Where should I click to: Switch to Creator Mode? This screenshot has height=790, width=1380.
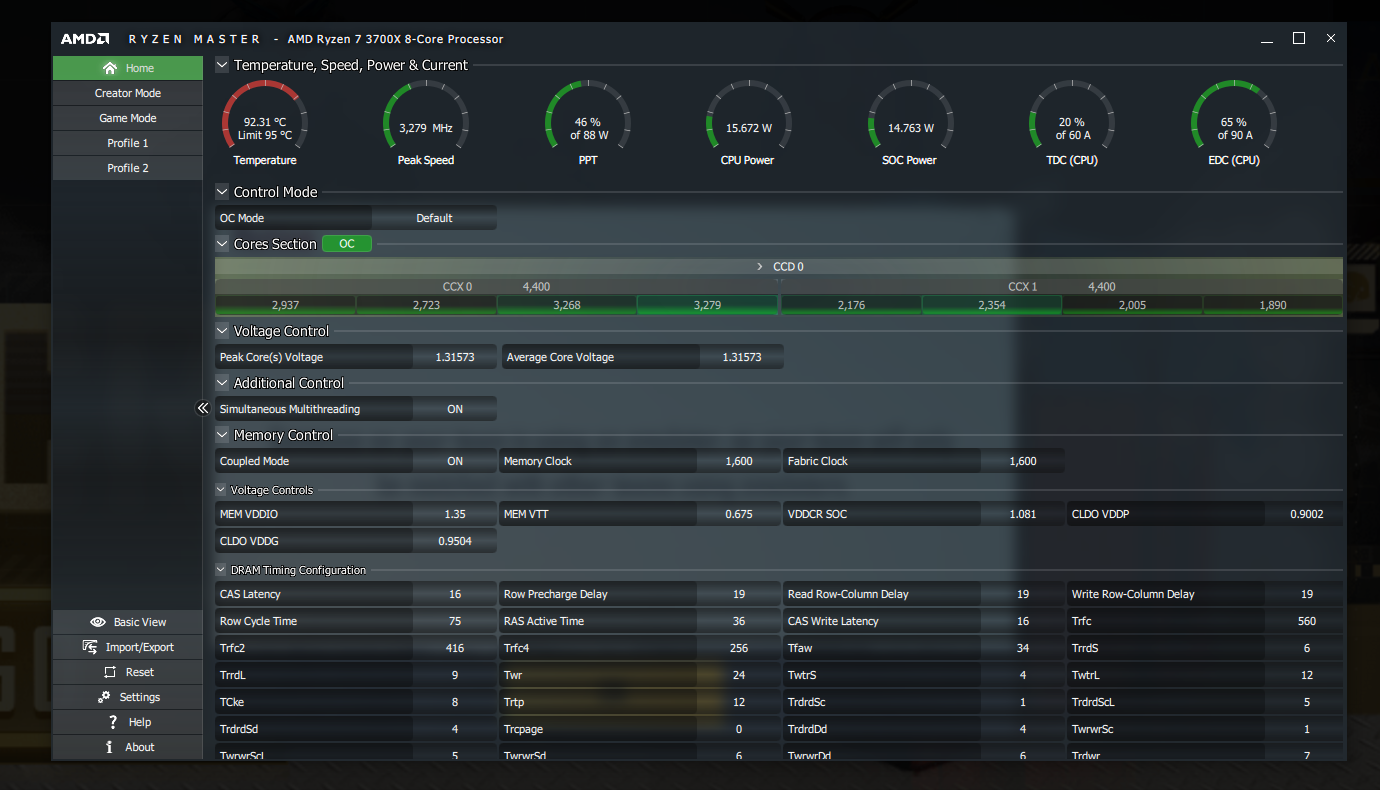click(128, 93)
